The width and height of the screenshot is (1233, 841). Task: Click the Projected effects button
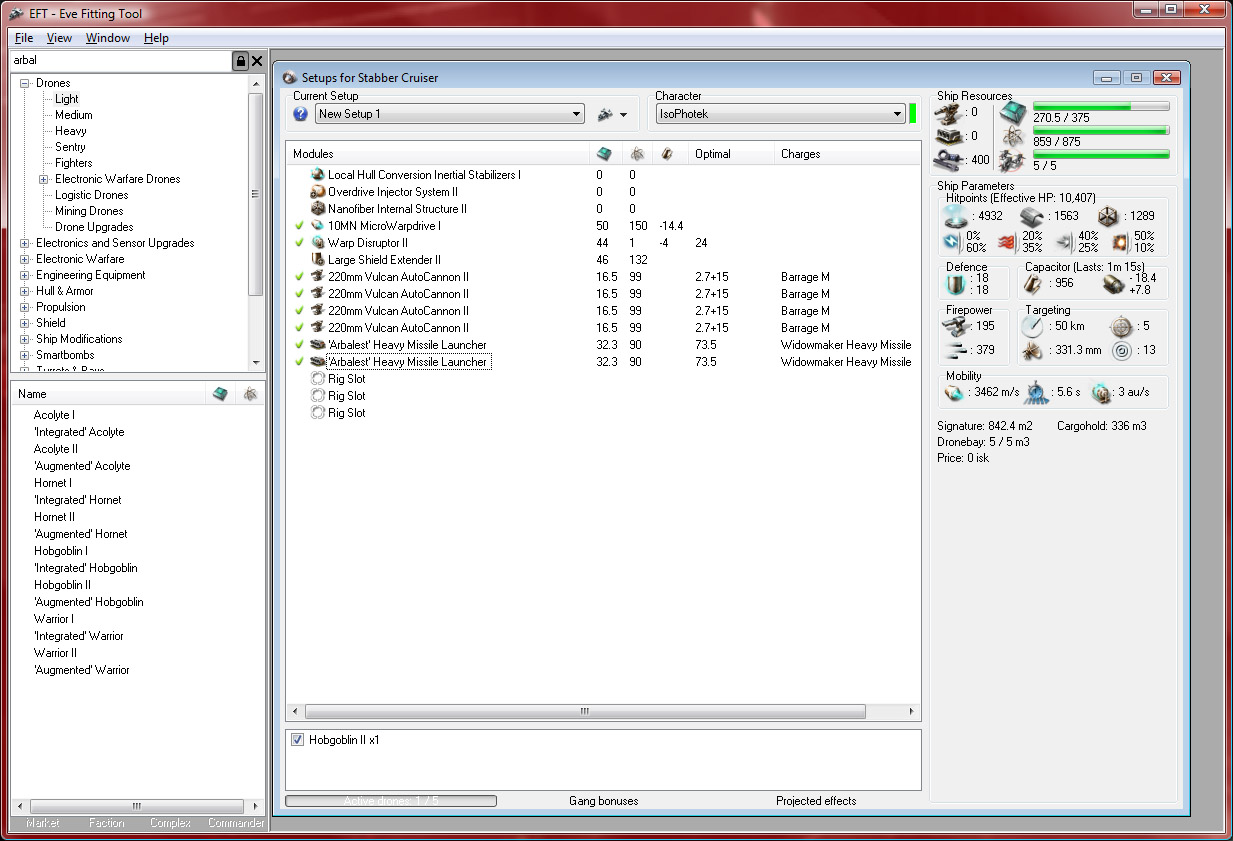tap(816, 801)
